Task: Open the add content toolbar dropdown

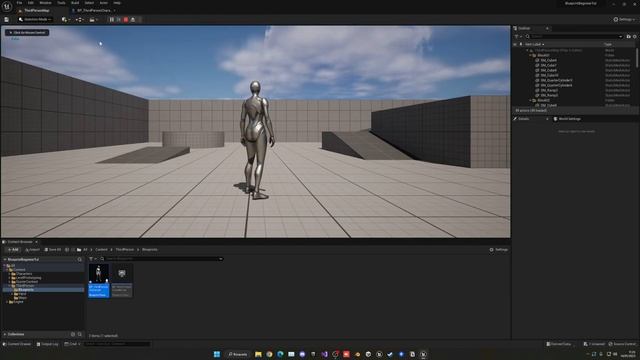Action: tap(65, 20)
